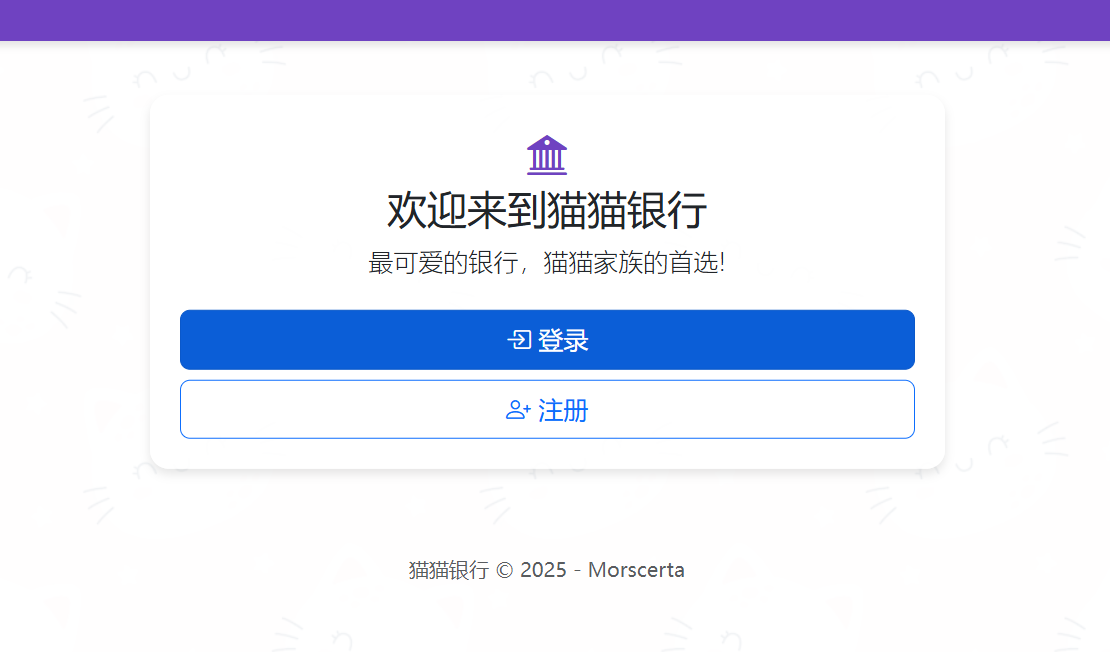The image size is (1110, 652).
Task: Click the slogan 最可爱的银行，猫猫家族的首选!
Action: coord(547,263)
